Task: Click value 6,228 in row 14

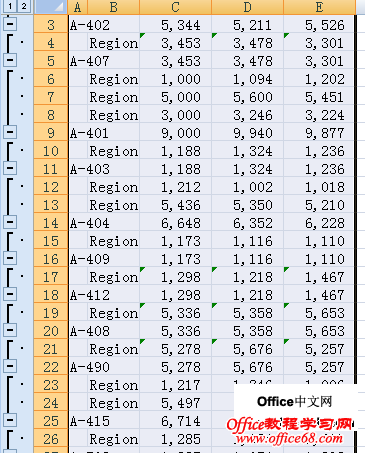Action: [x=319, y=223]
